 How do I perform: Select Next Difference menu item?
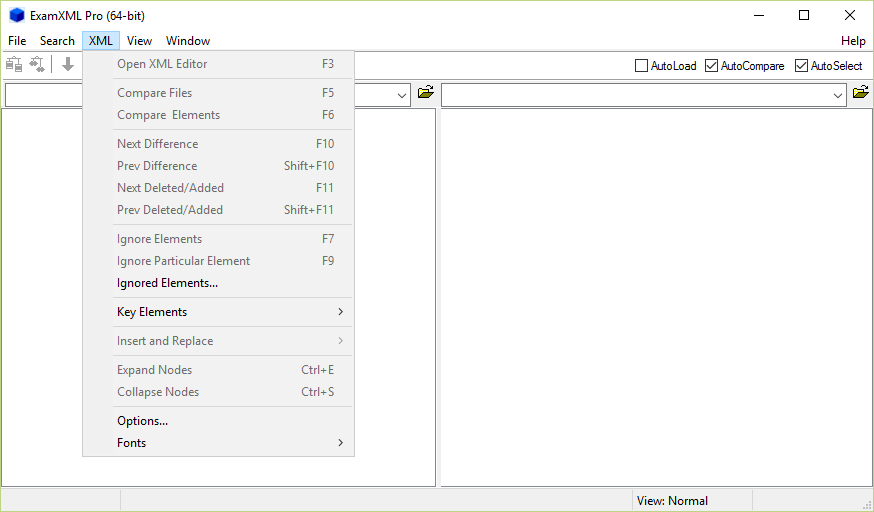click(x=218, y=144)
